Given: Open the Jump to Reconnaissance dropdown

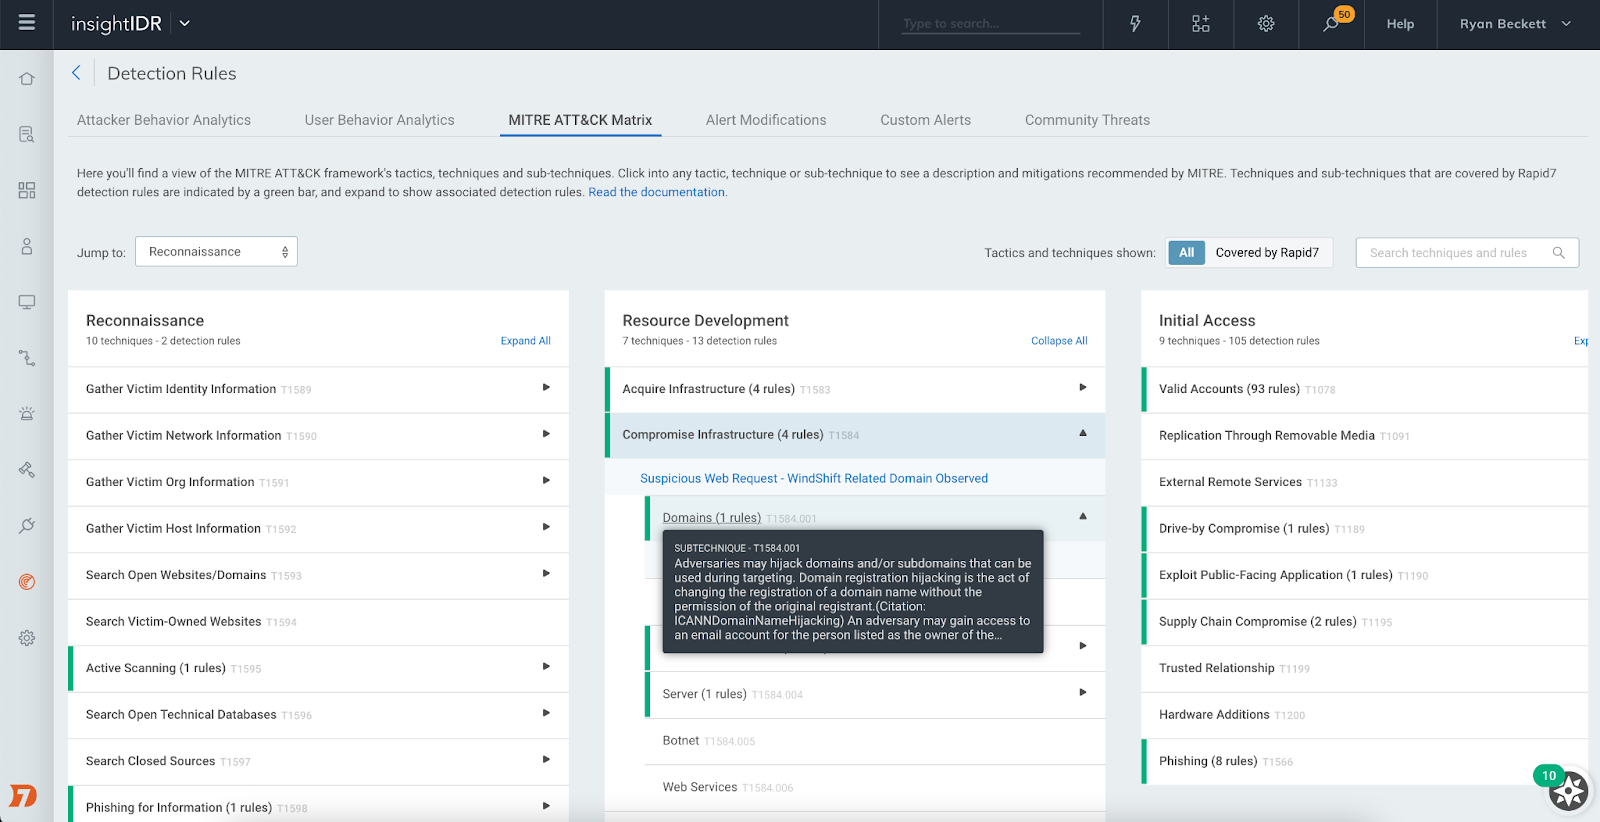Looking at the screenshot, I should tap(216, 252).
